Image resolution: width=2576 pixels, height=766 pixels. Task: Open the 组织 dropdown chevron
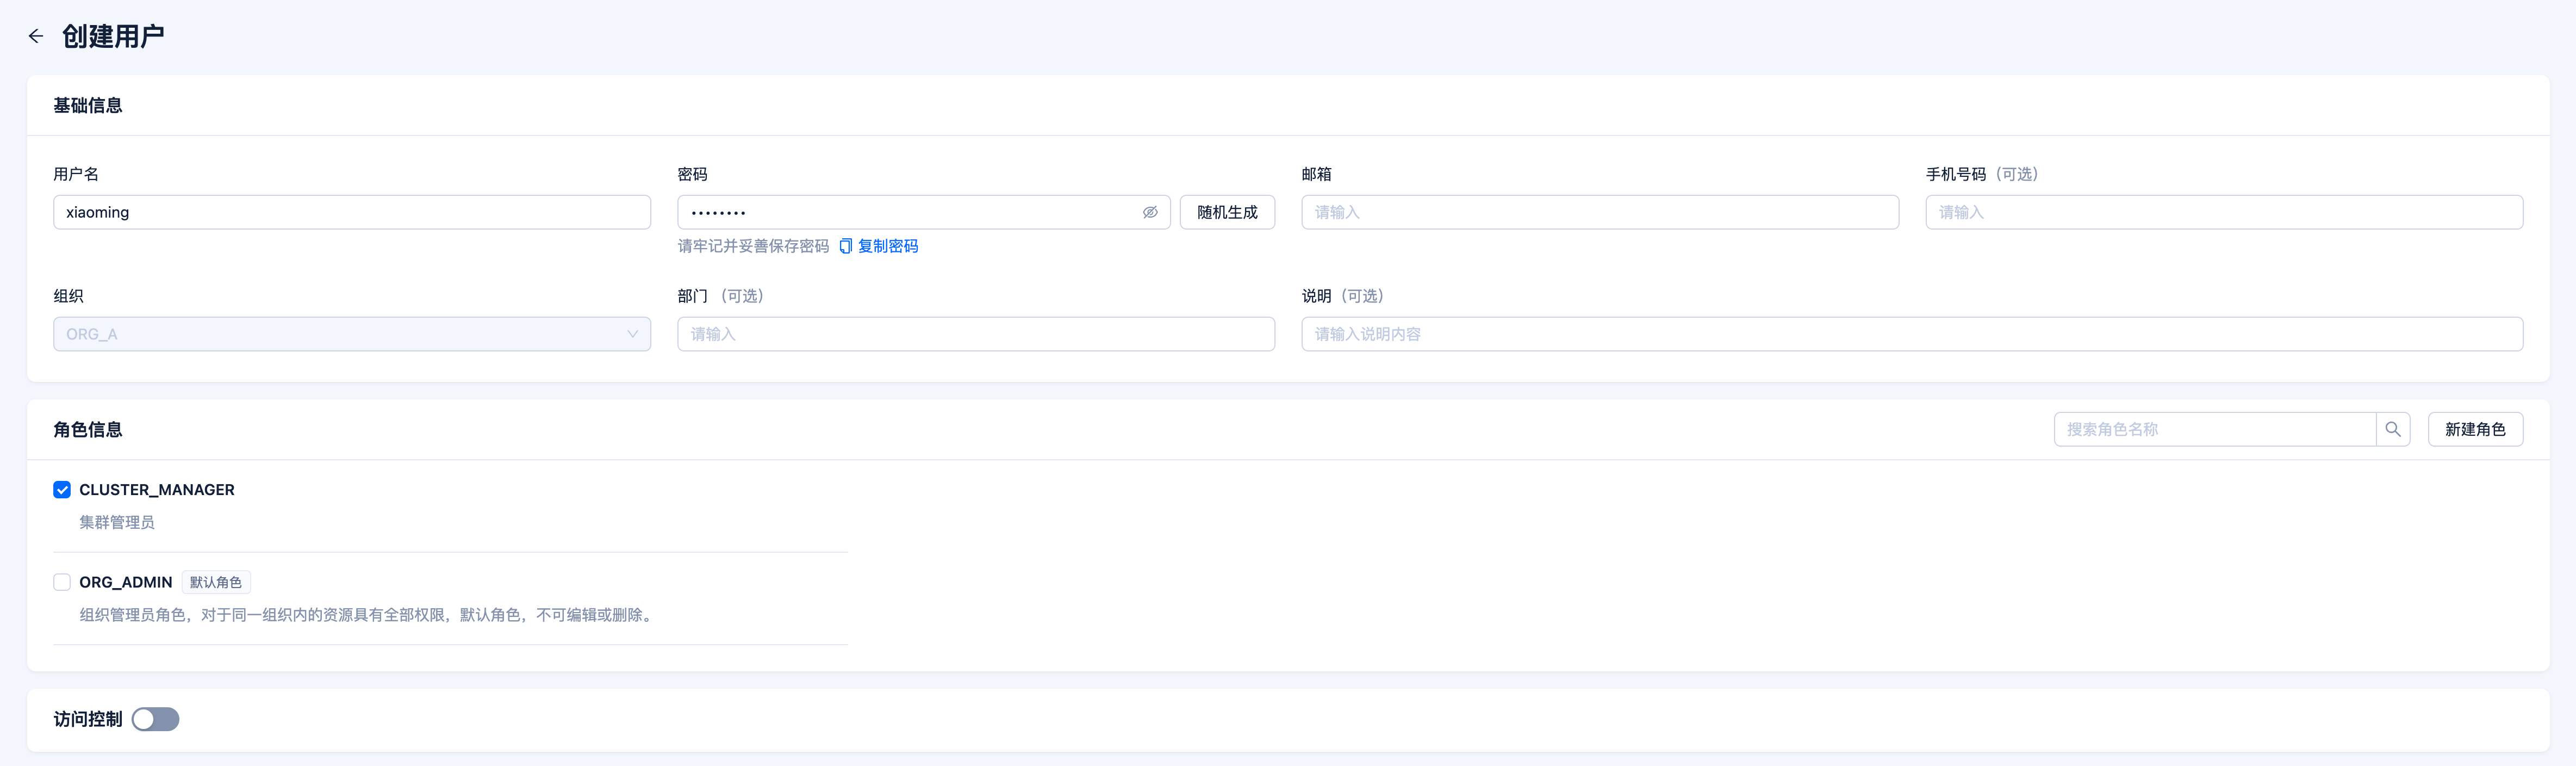[632, 334]
